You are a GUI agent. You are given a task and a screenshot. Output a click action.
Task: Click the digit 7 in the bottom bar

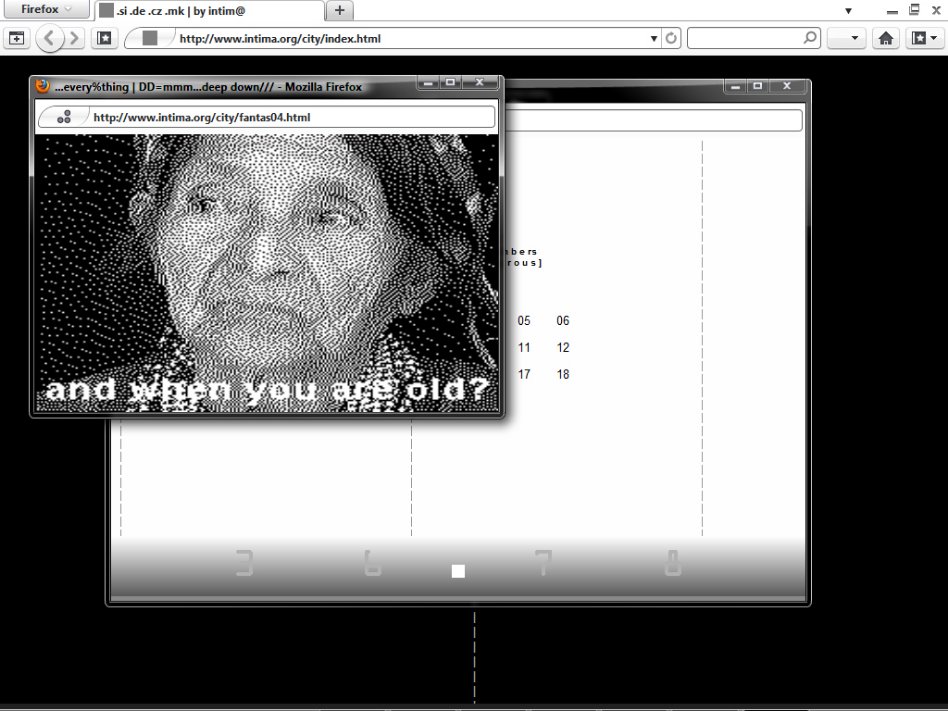[x=543, y=564]
